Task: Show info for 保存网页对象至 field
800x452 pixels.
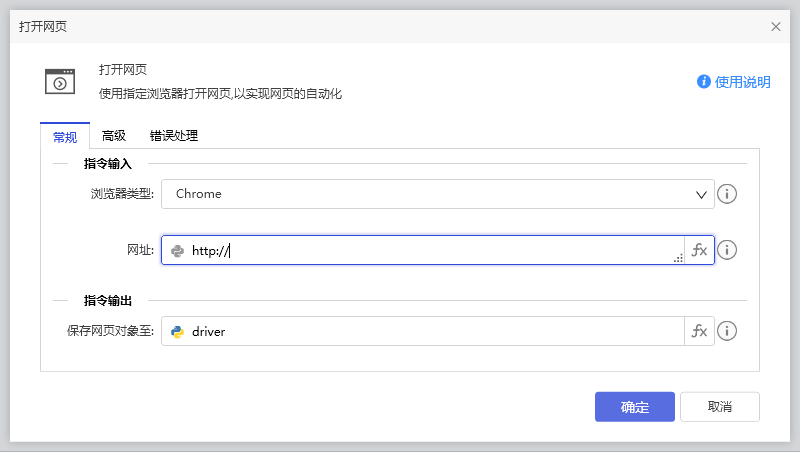Action: click(x=728, y=331)
